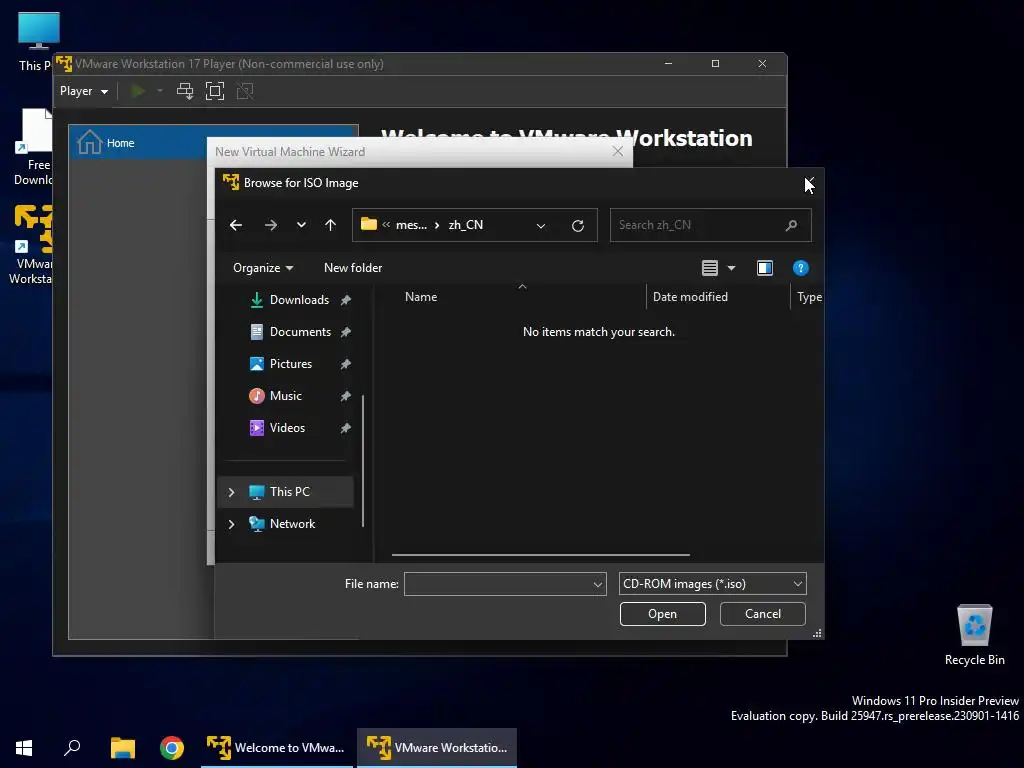This screenshot has height=768, width=1024.
Task: Go forward in Browse for ISO dialog
Action: 270,225
